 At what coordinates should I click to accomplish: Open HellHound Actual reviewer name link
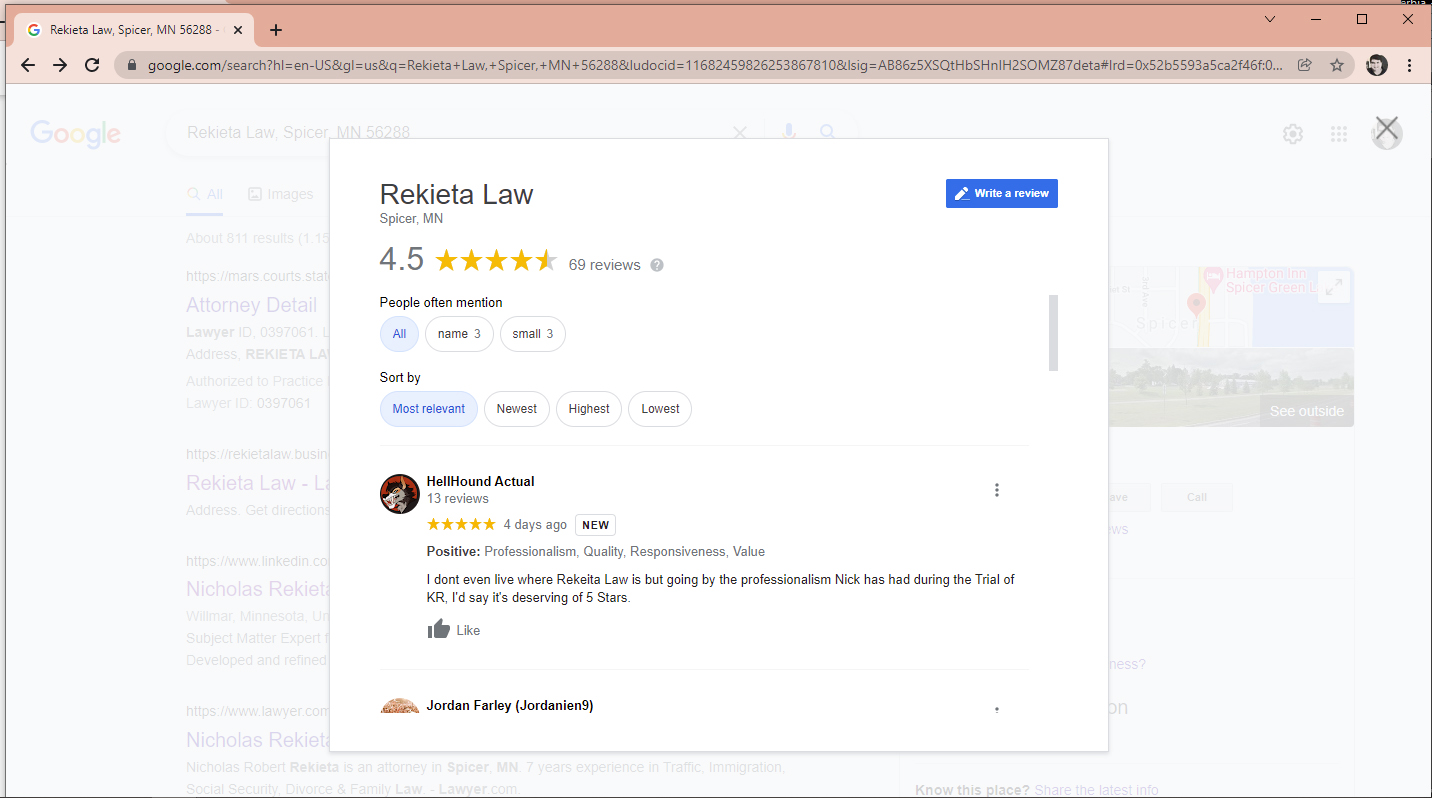(x=480, y=481)
